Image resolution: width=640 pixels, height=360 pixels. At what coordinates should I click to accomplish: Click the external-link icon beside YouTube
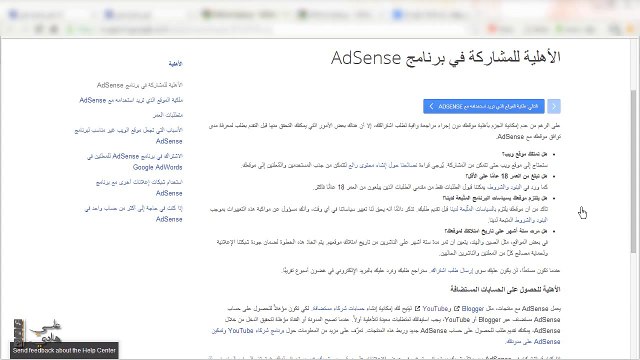point(418,309)
